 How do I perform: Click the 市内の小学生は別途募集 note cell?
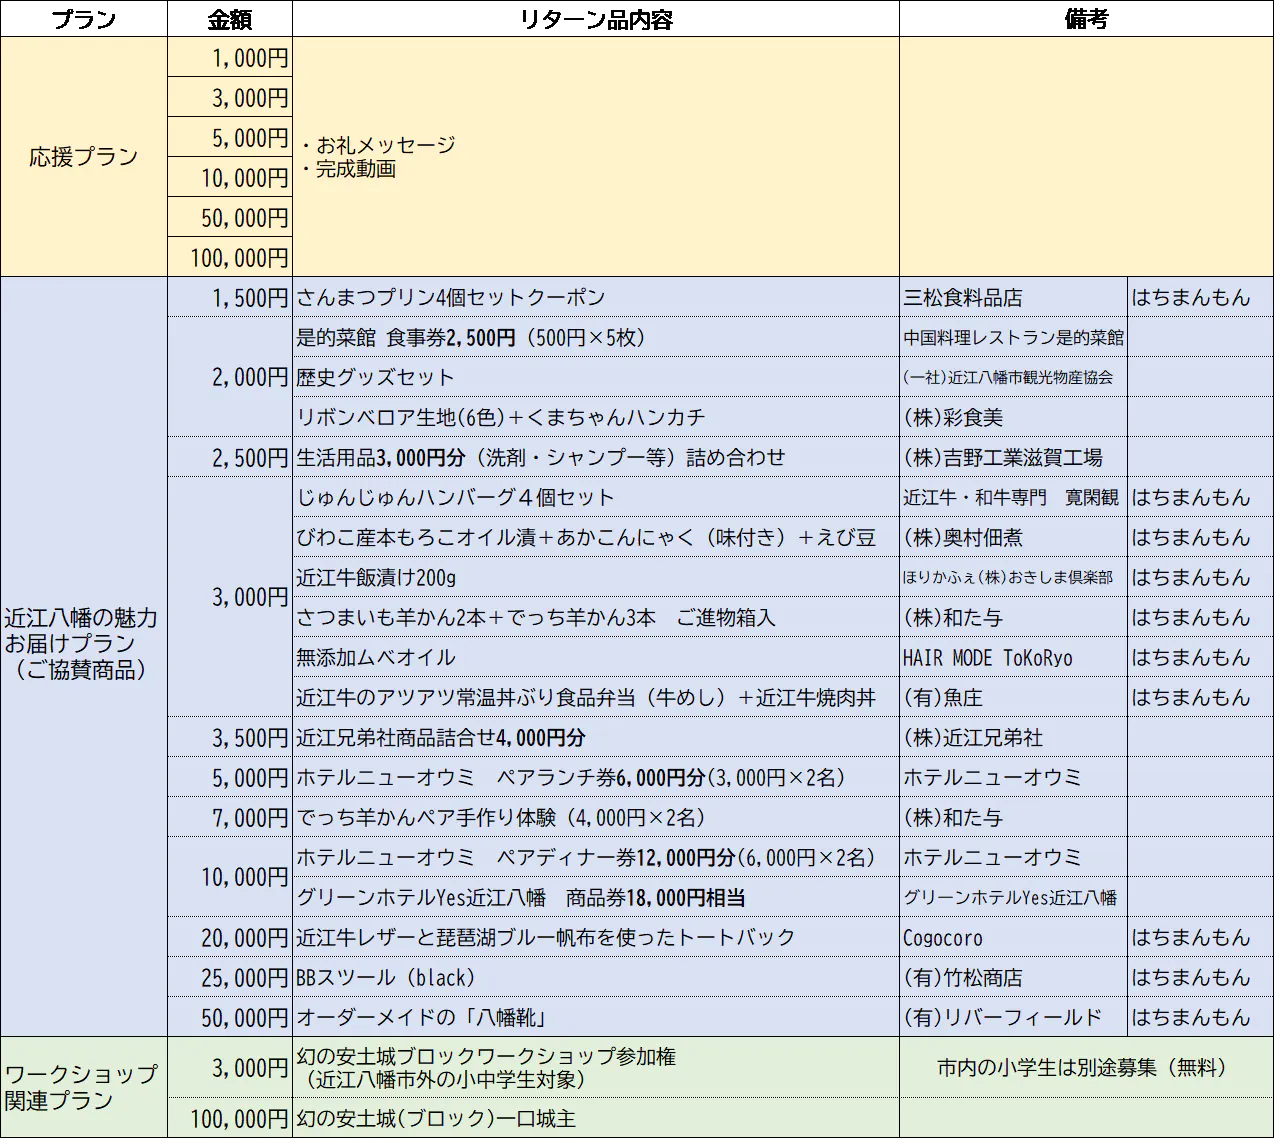[x=1086, y=1067]
